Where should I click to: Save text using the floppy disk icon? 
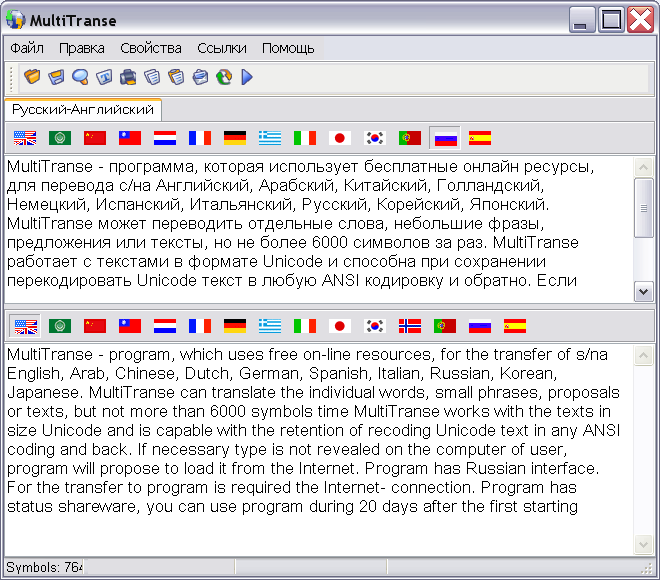[56, 77]
